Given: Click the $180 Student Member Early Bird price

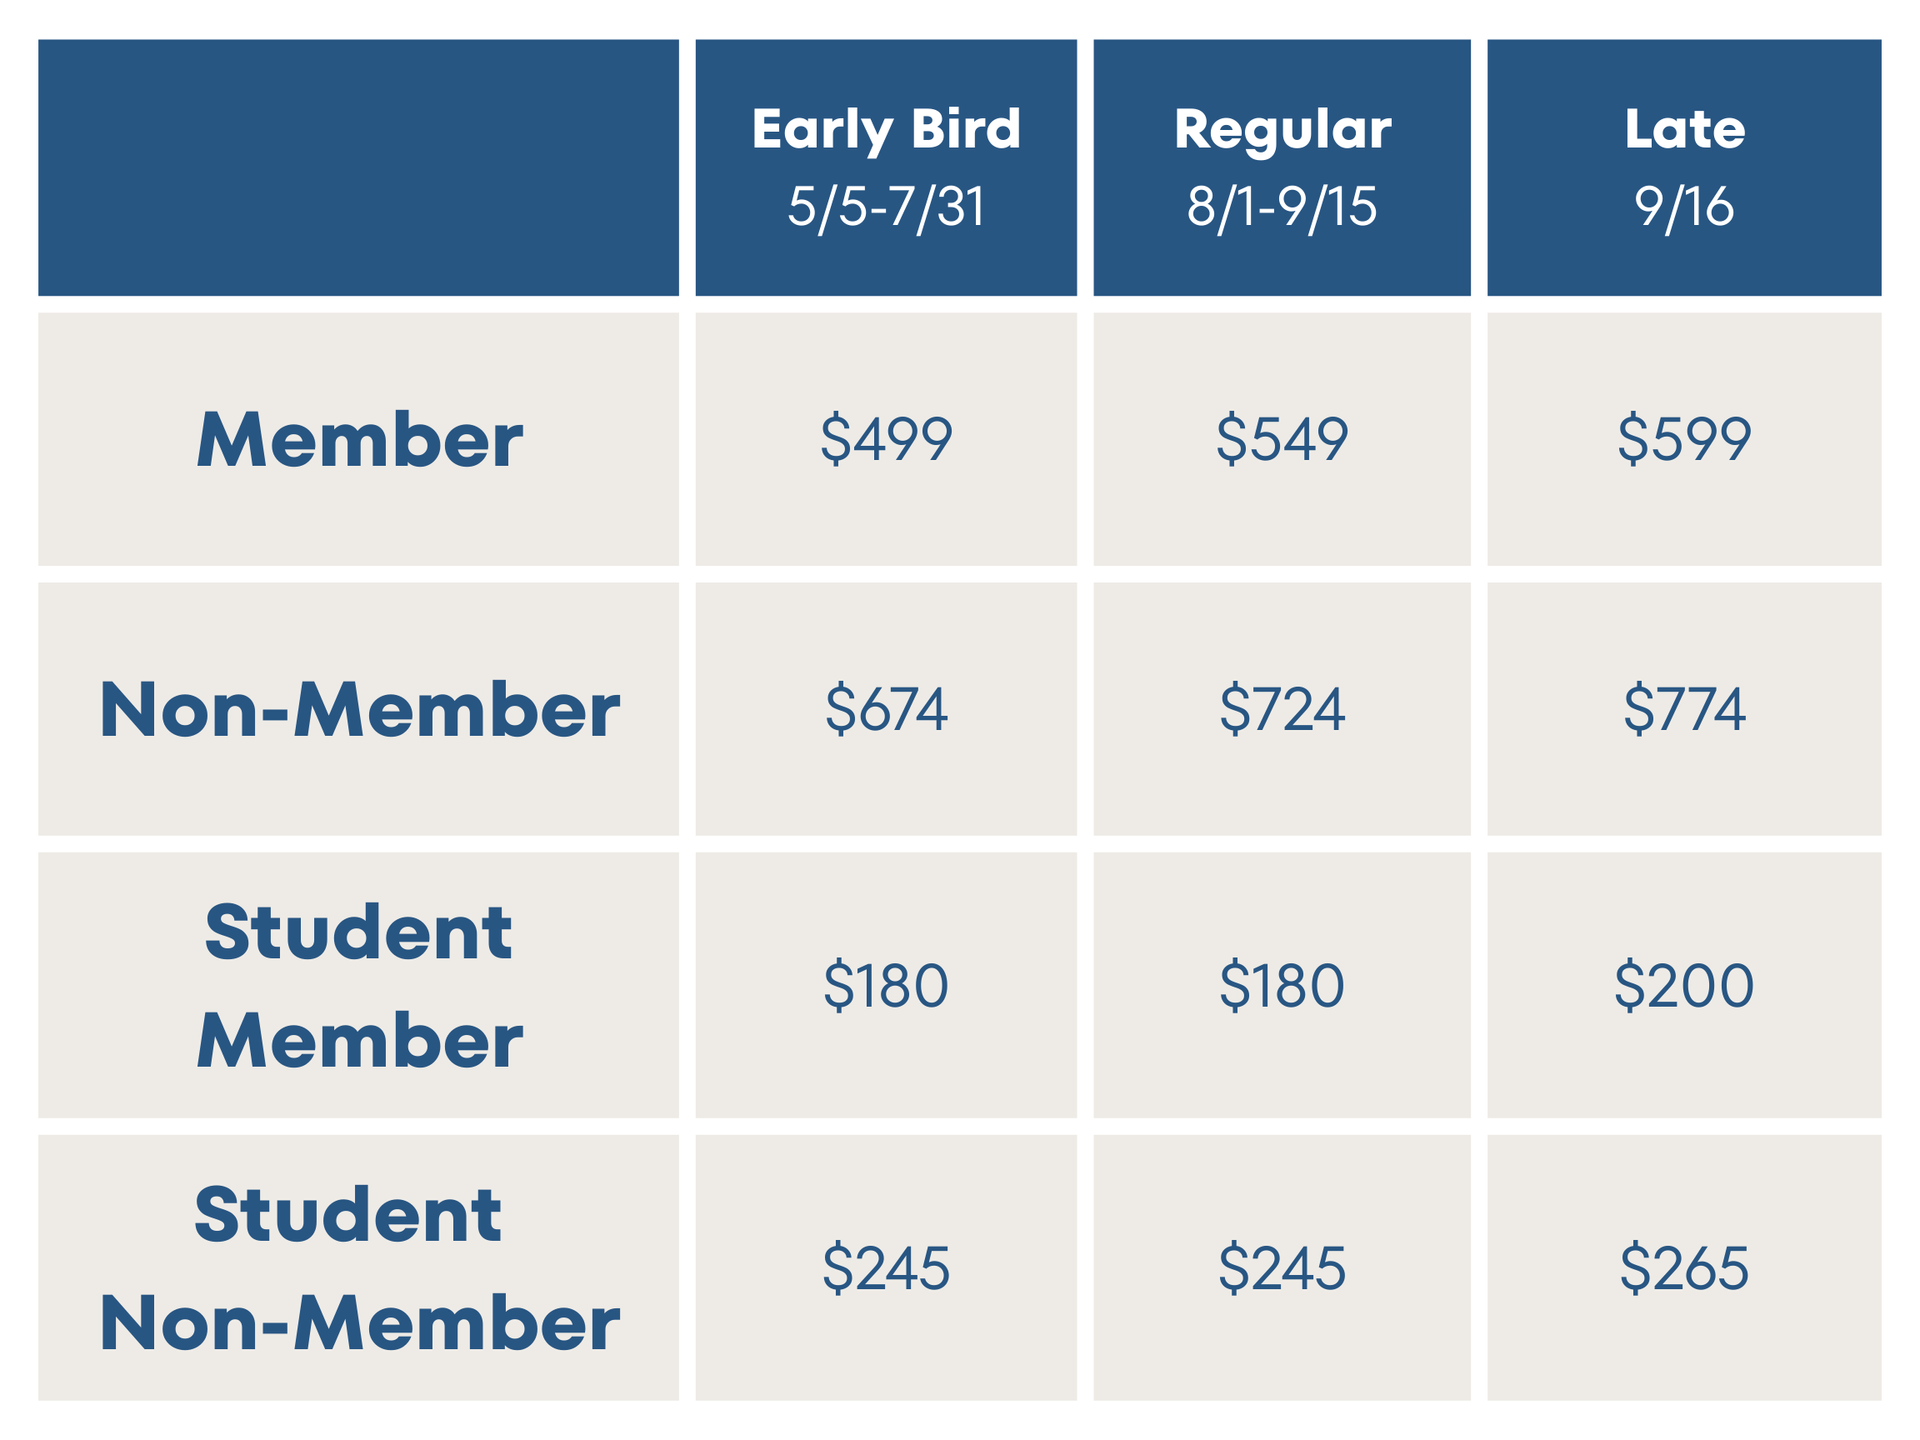Looking at the screenshot, I should click(886, 985).
